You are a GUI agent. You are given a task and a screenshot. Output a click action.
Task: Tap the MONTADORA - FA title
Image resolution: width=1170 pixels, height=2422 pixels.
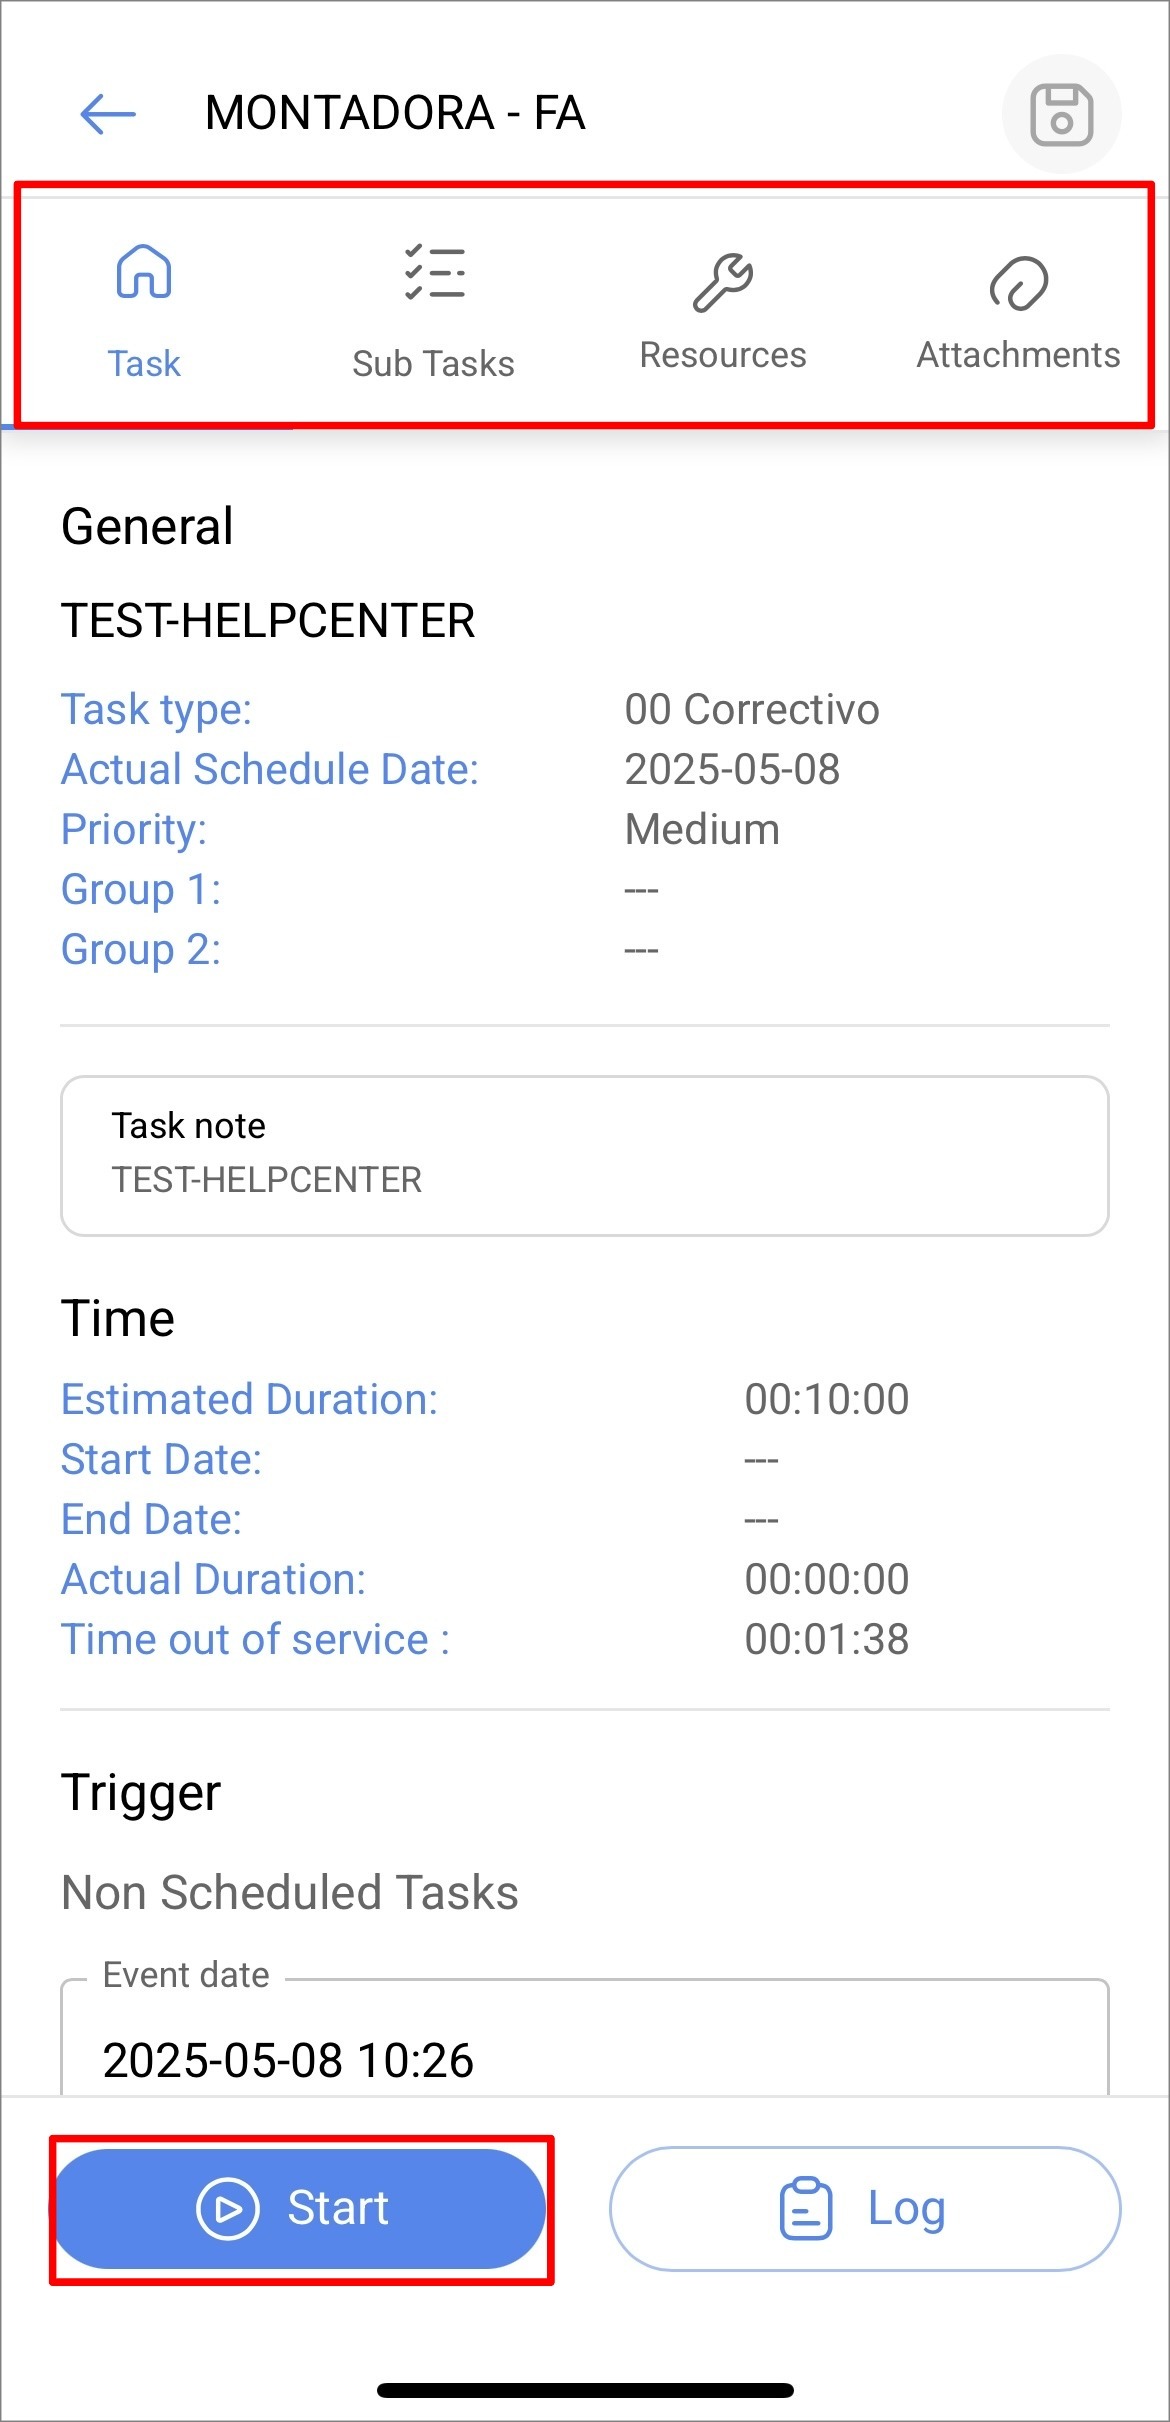point(395,113)
